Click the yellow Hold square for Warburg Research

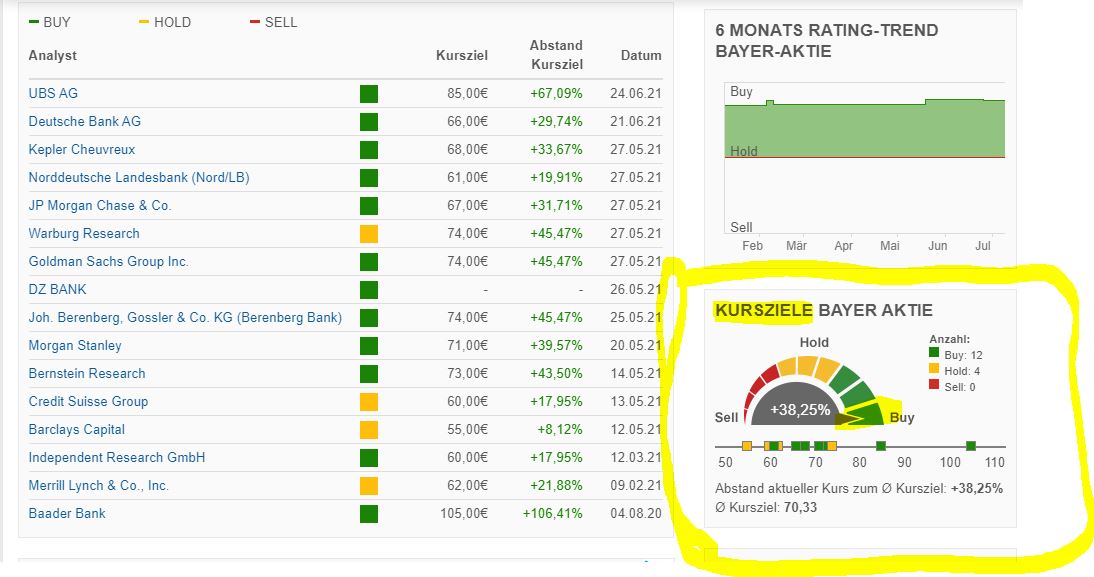(x=369, y=234)
